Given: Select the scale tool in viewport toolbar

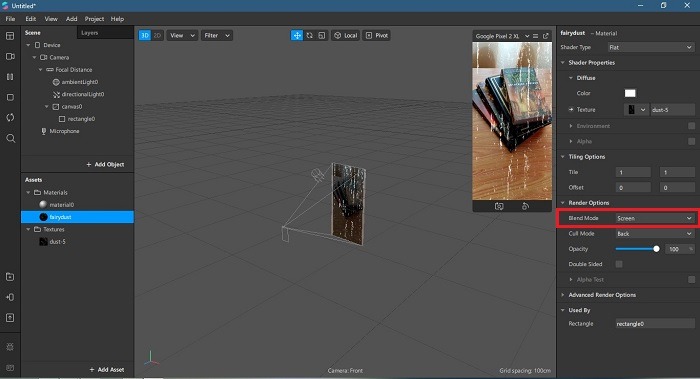Looking at the screenshot, I should point(321,35).
